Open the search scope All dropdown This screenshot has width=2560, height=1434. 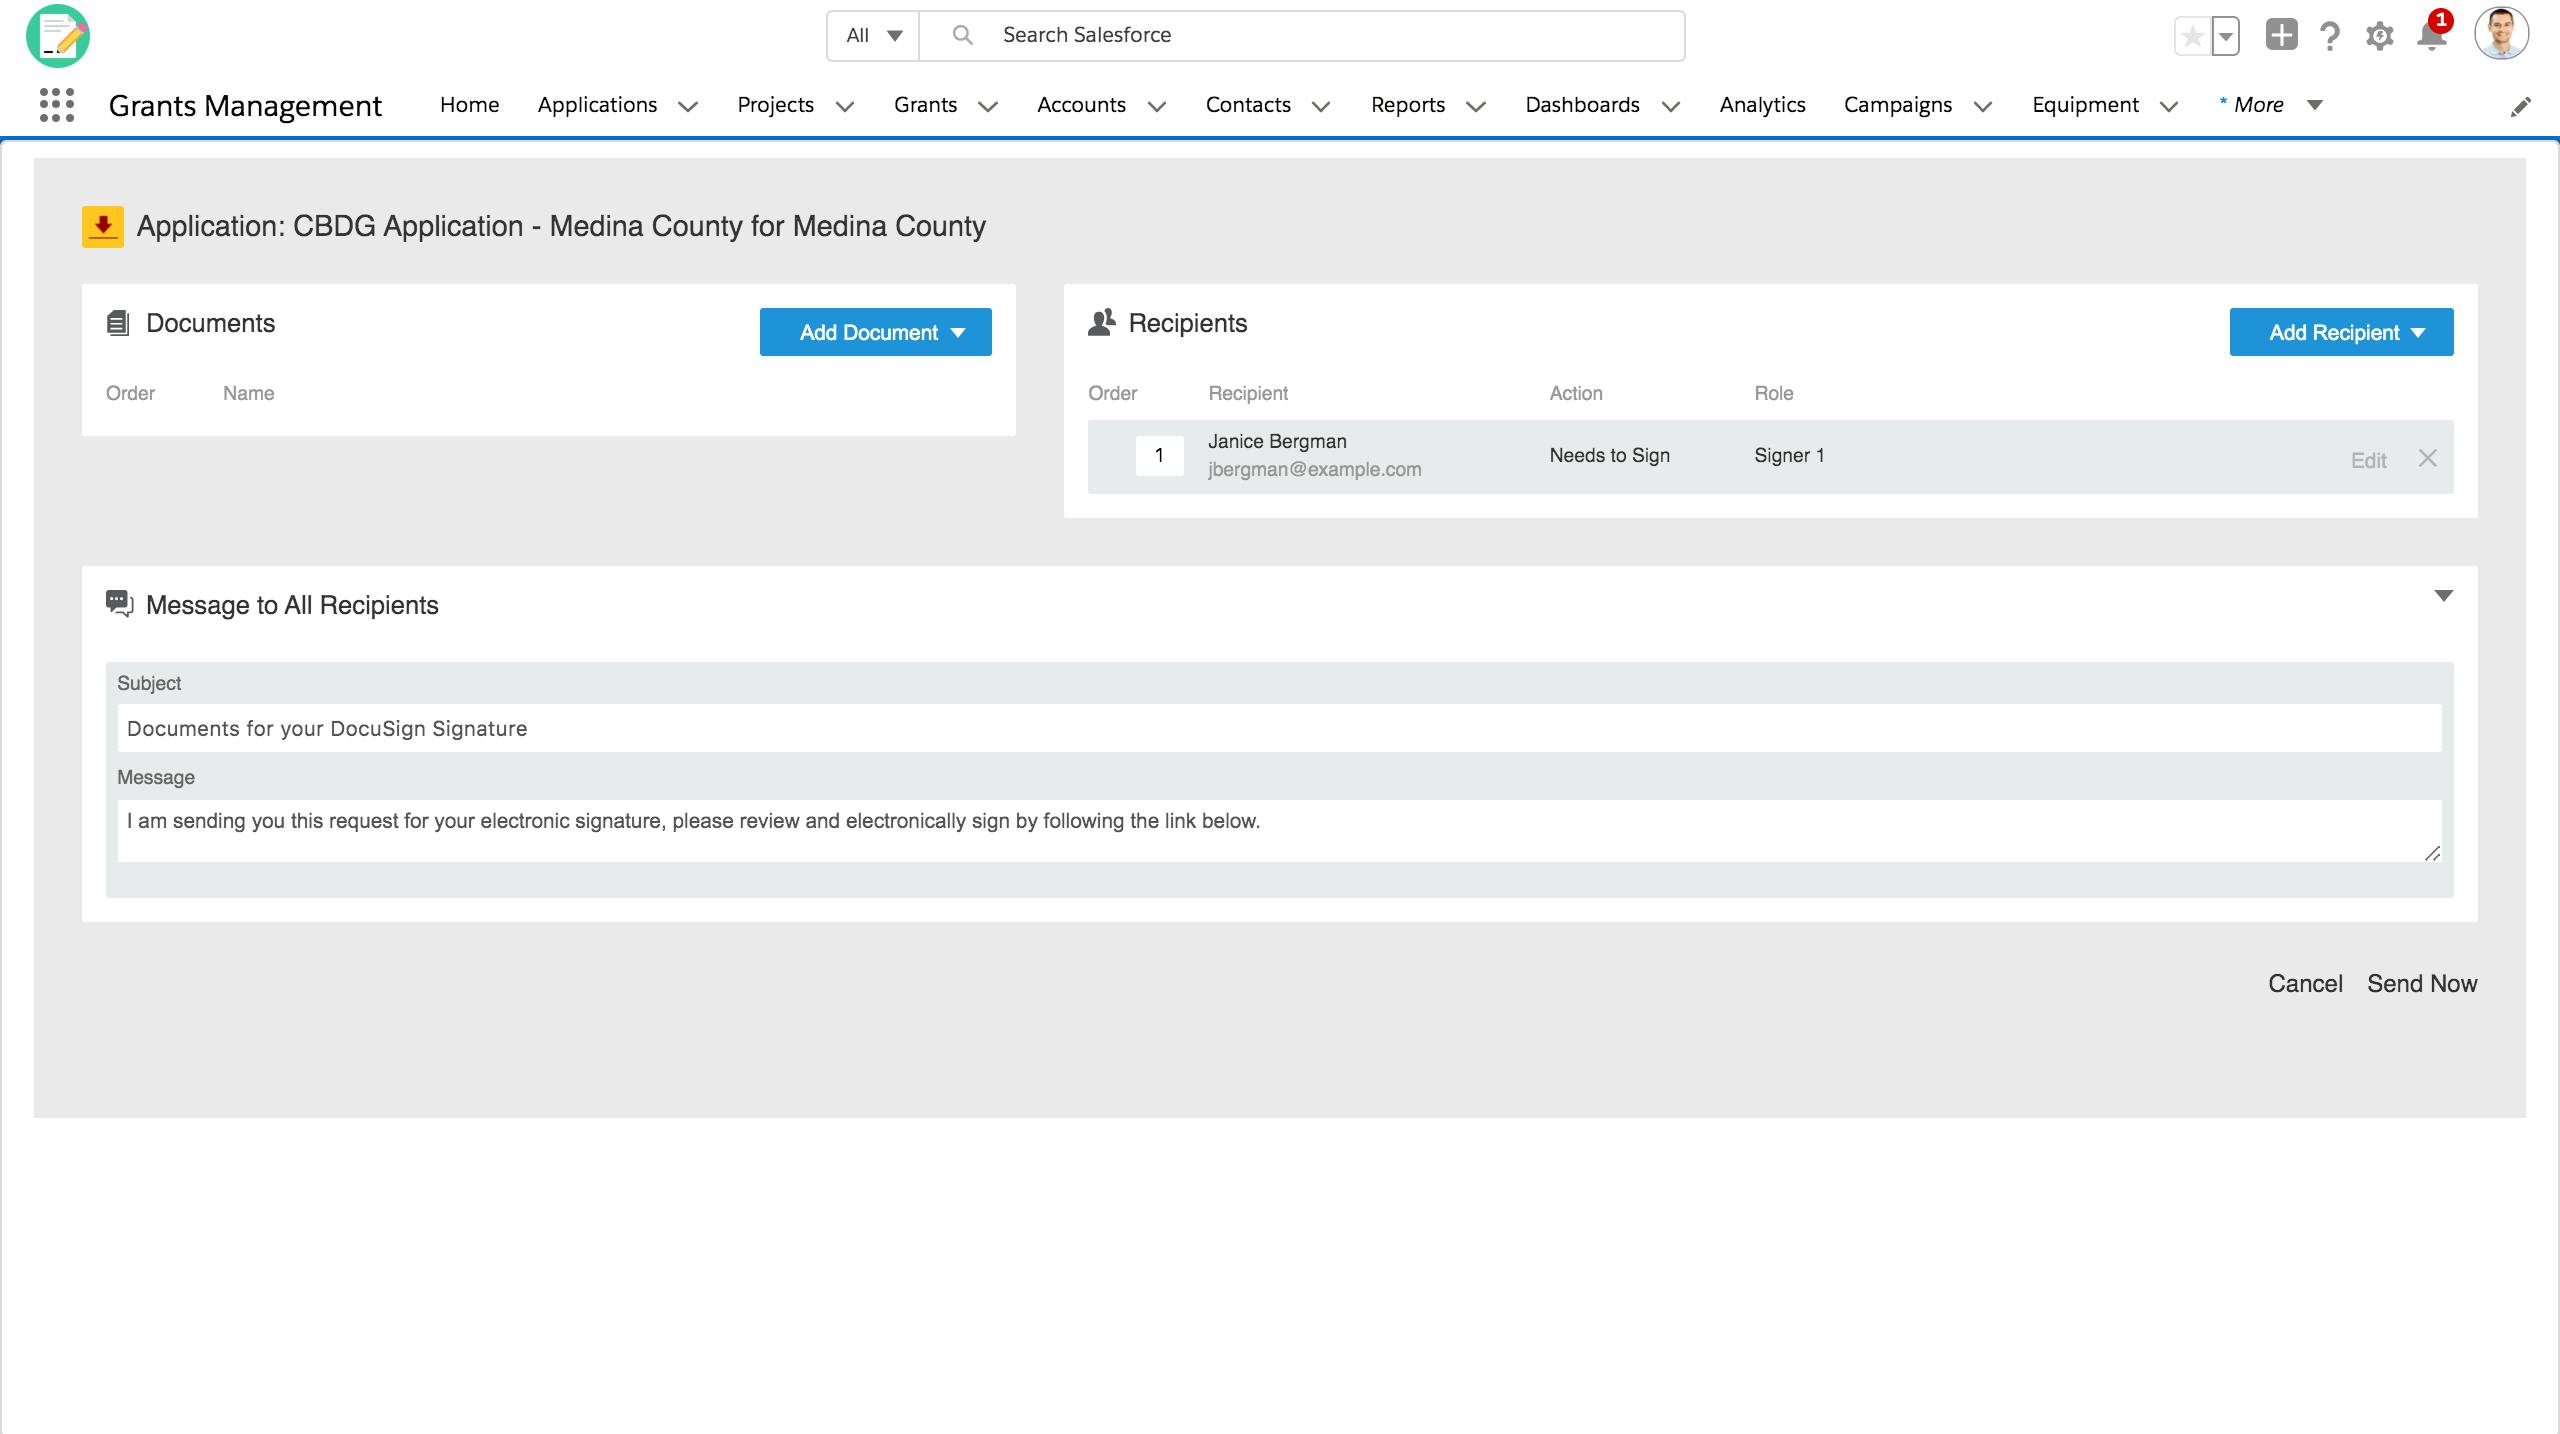click(873, 36)
